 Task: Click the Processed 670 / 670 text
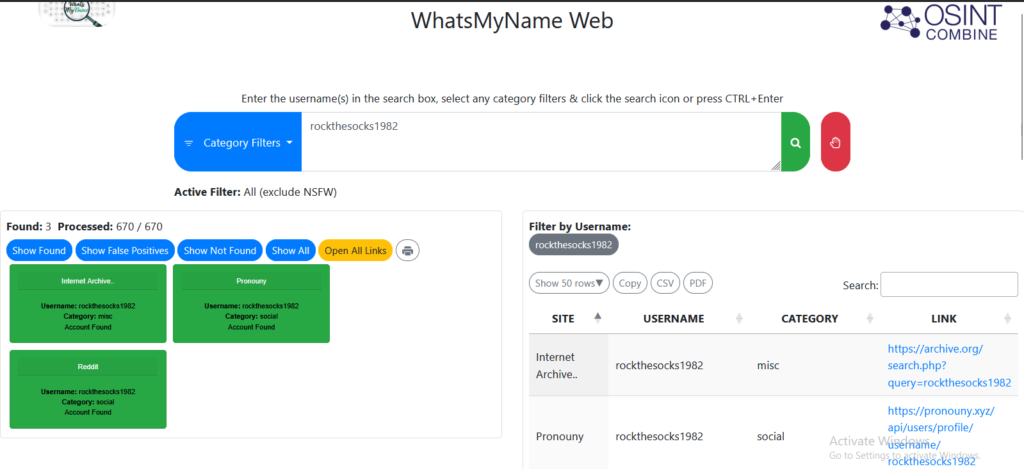[110, 227]
